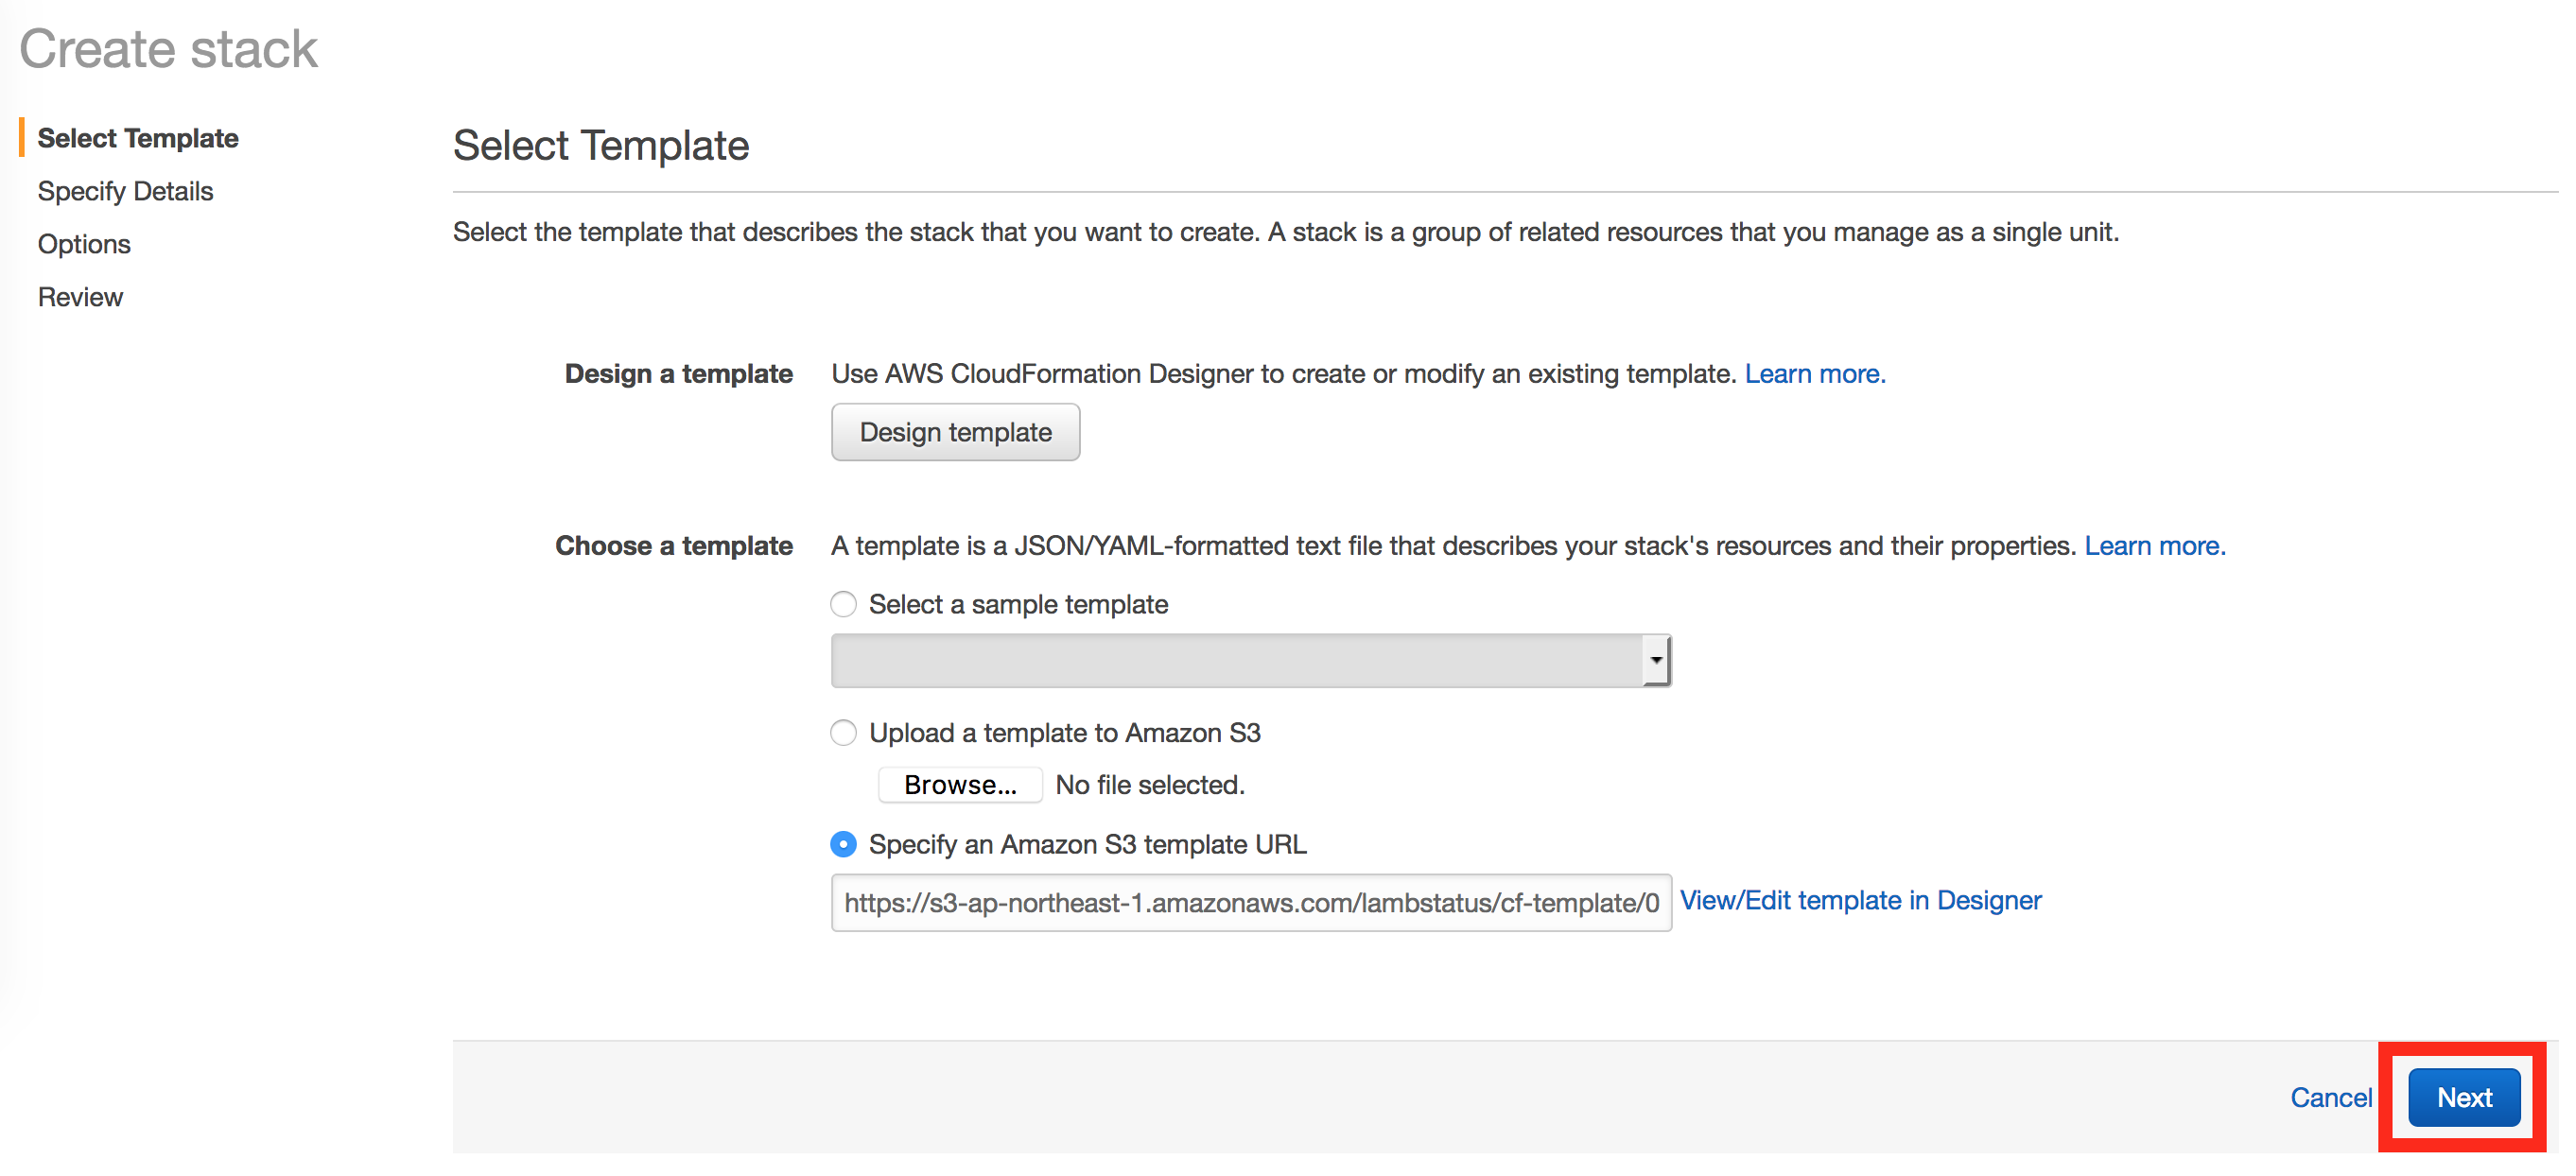Click into the S3 template URL field
The image size is (2576, 1176).
[x=1250, y=903]
